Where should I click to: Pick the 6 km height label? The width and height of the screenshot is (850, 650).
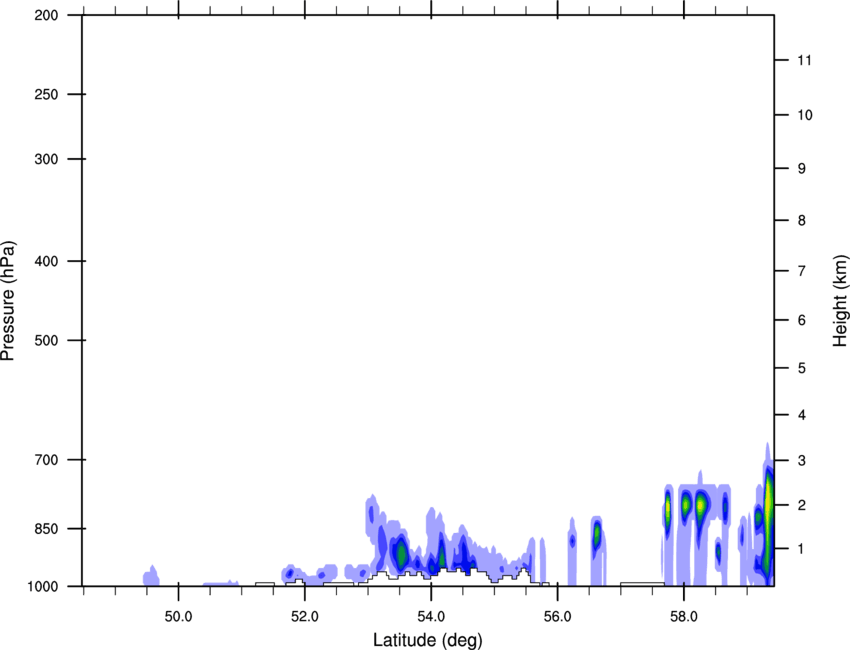[x=802, y=320]
